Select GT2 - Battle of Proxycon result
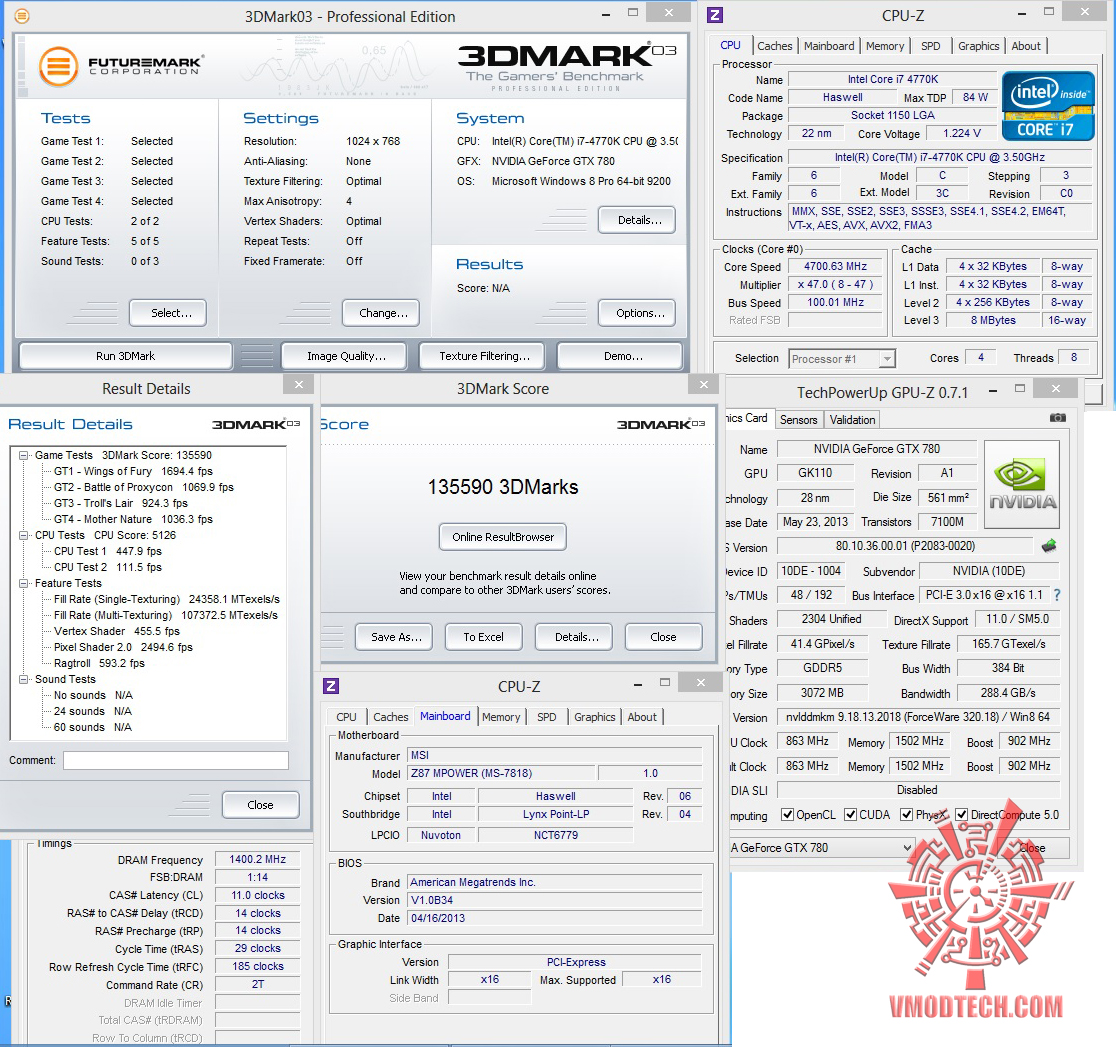1116x1047 pixels. pyautogui.click(x=144, y=488)
